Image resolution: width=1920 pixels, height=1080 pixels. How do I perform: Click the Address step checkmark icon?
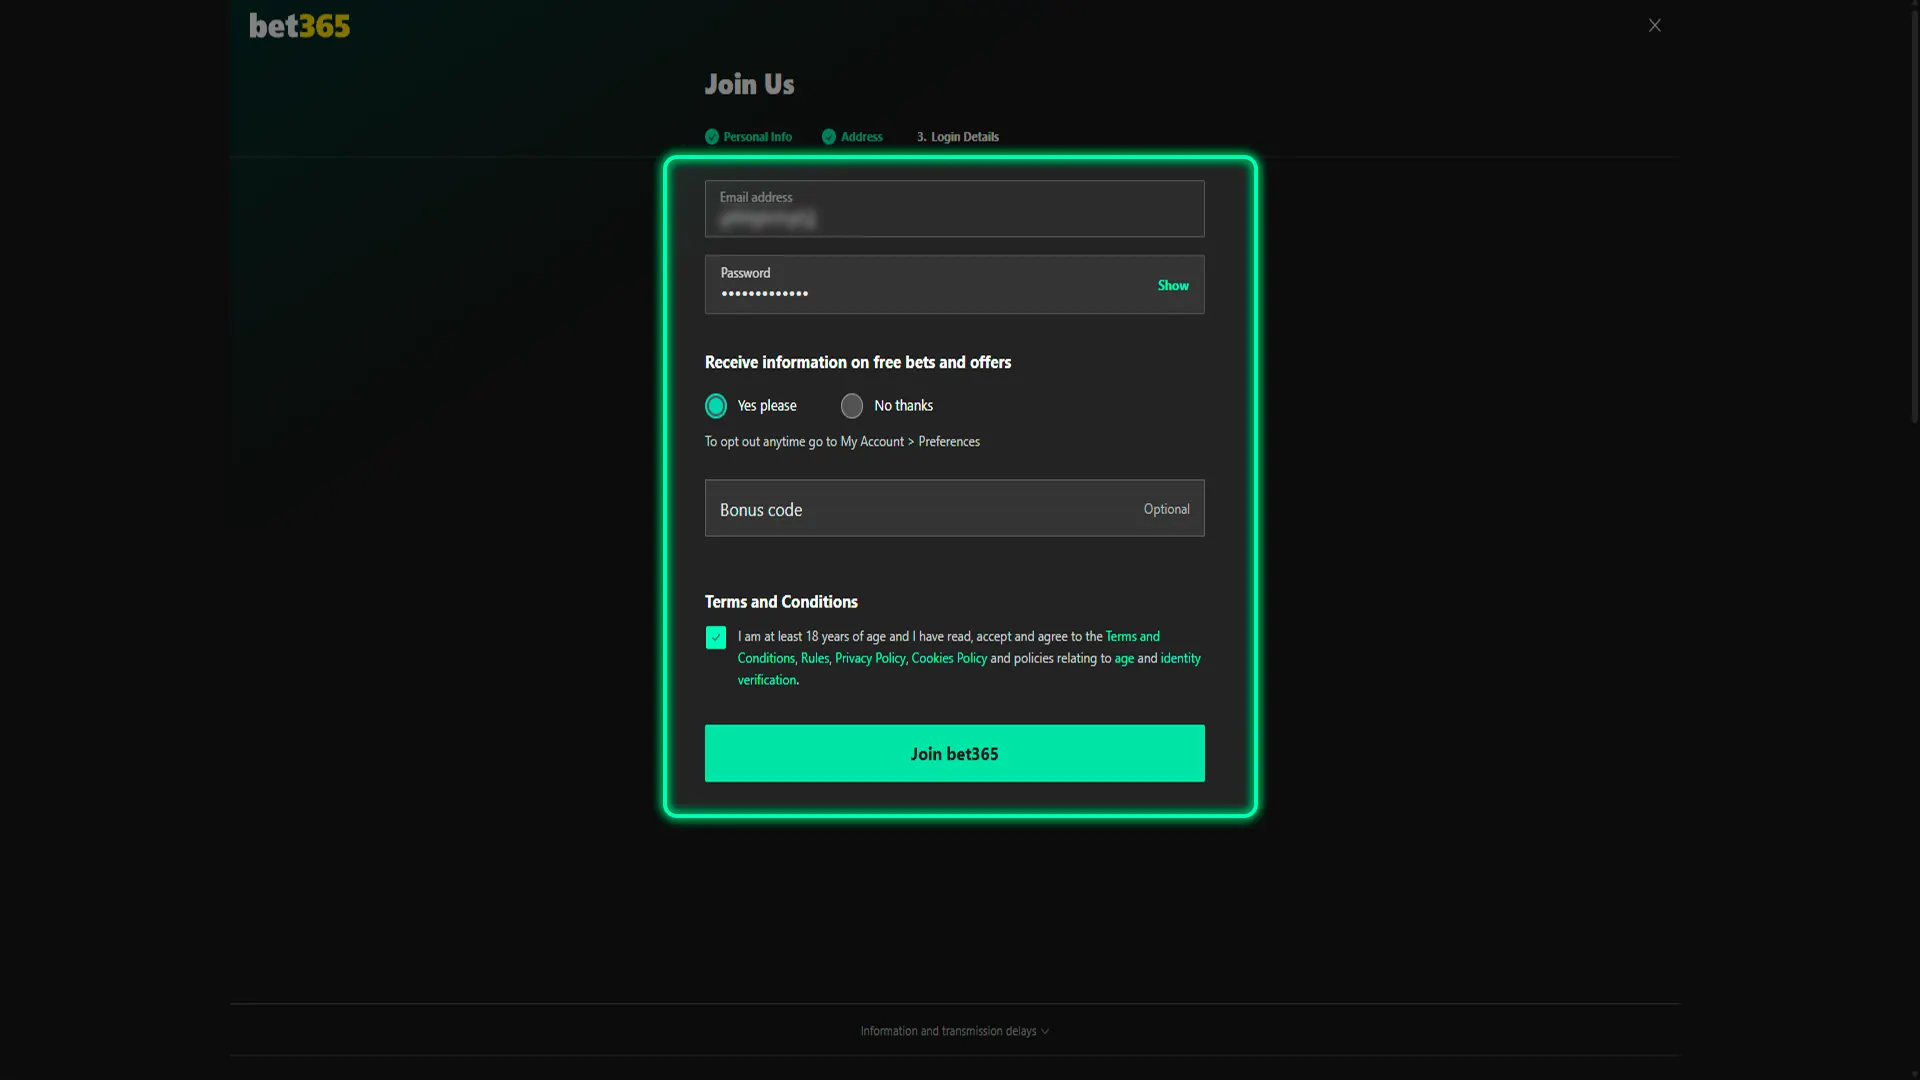click(x=829, y=137)
